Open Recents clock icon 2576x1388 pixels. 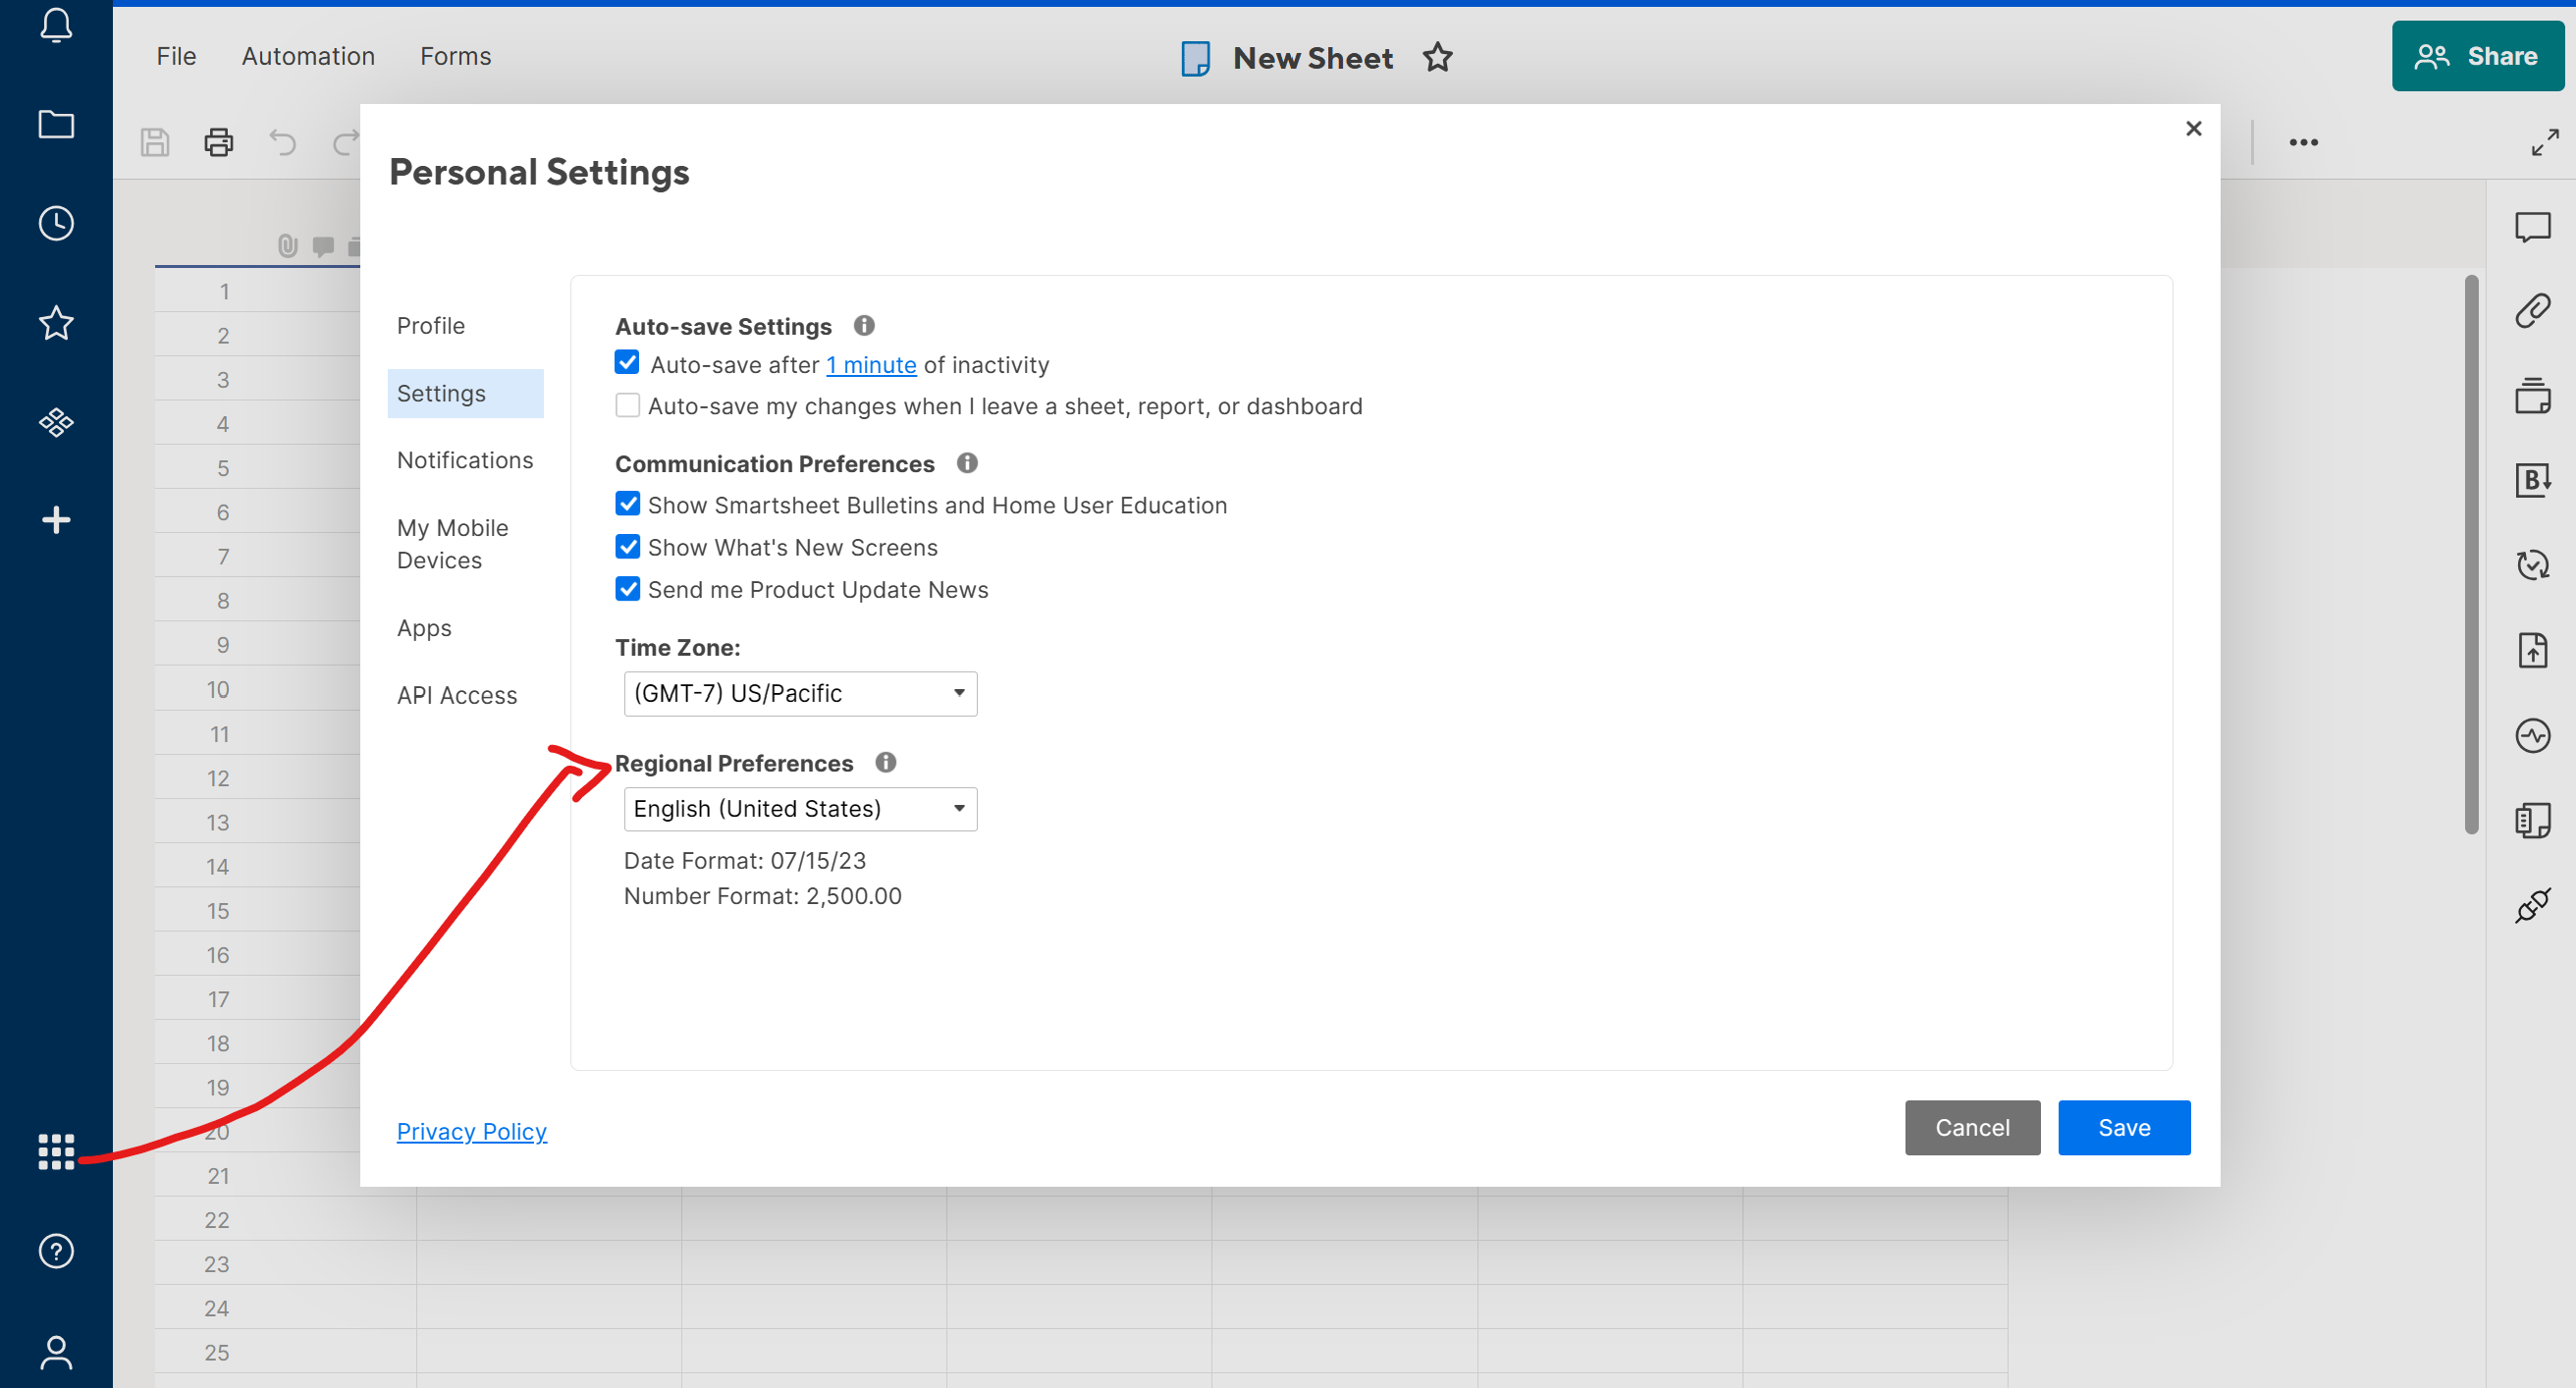coord(56,223)
